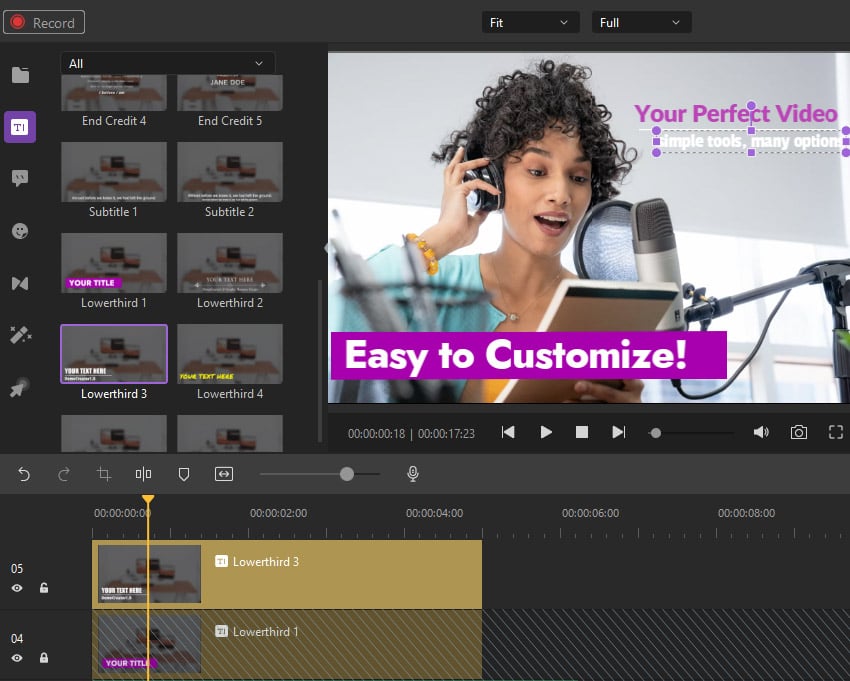
Task: Switch to the Subtitles panel tab
Action: pos(20,178)
